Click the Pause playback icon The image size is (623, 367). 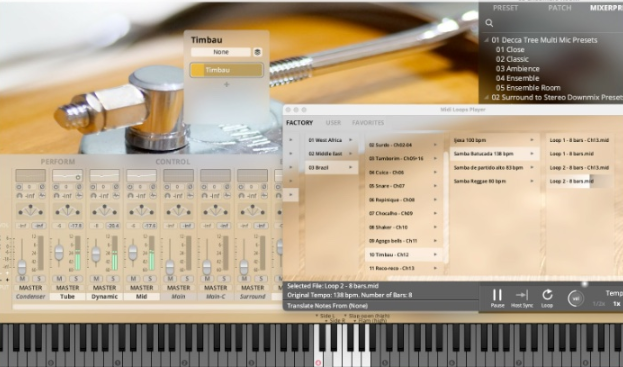click(497, 295)
